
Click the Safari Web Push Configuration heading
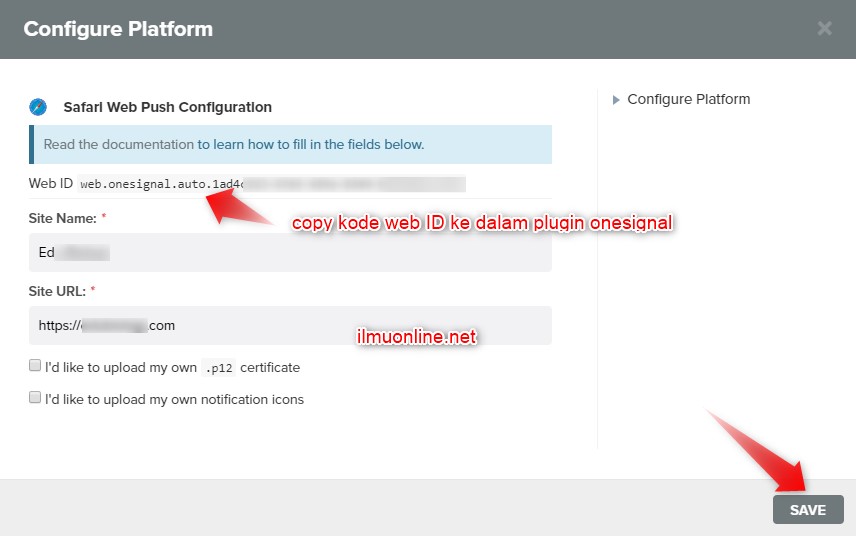(167, 107)
